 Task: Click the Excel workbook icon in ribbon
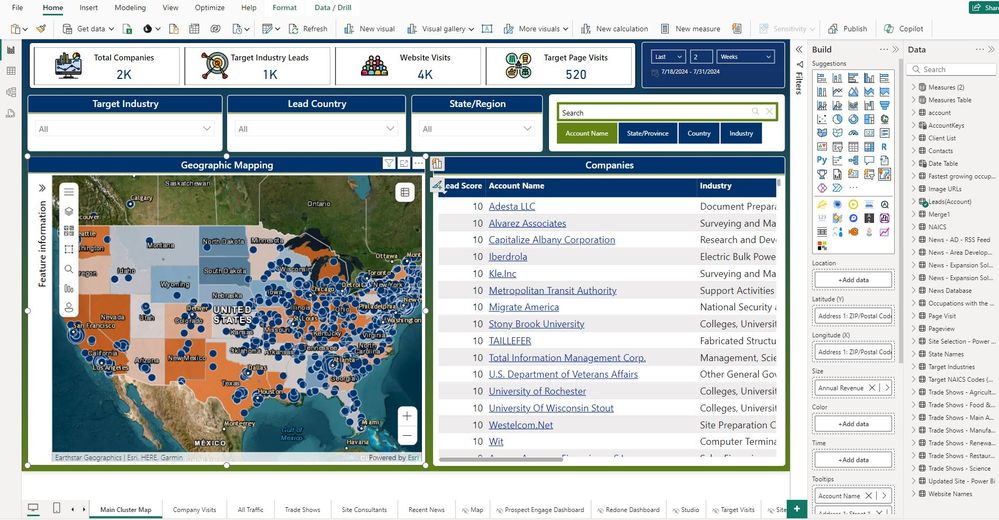(x=127, y=29)
